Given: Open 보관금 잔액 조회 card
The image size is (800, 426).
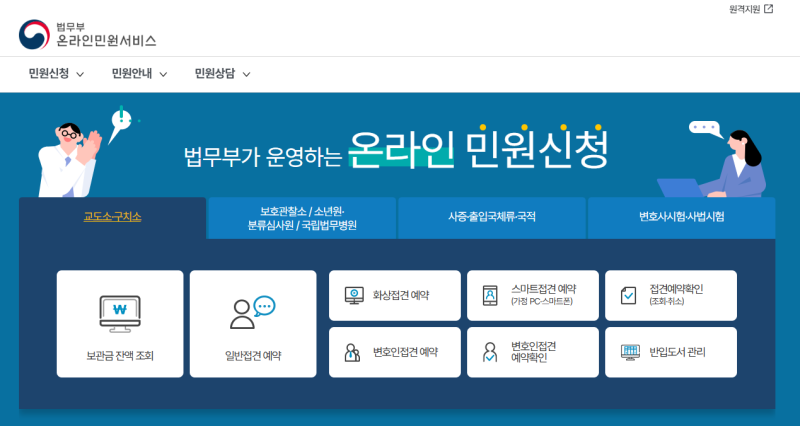Looking at the screenshot, I should tap(120, 324).
